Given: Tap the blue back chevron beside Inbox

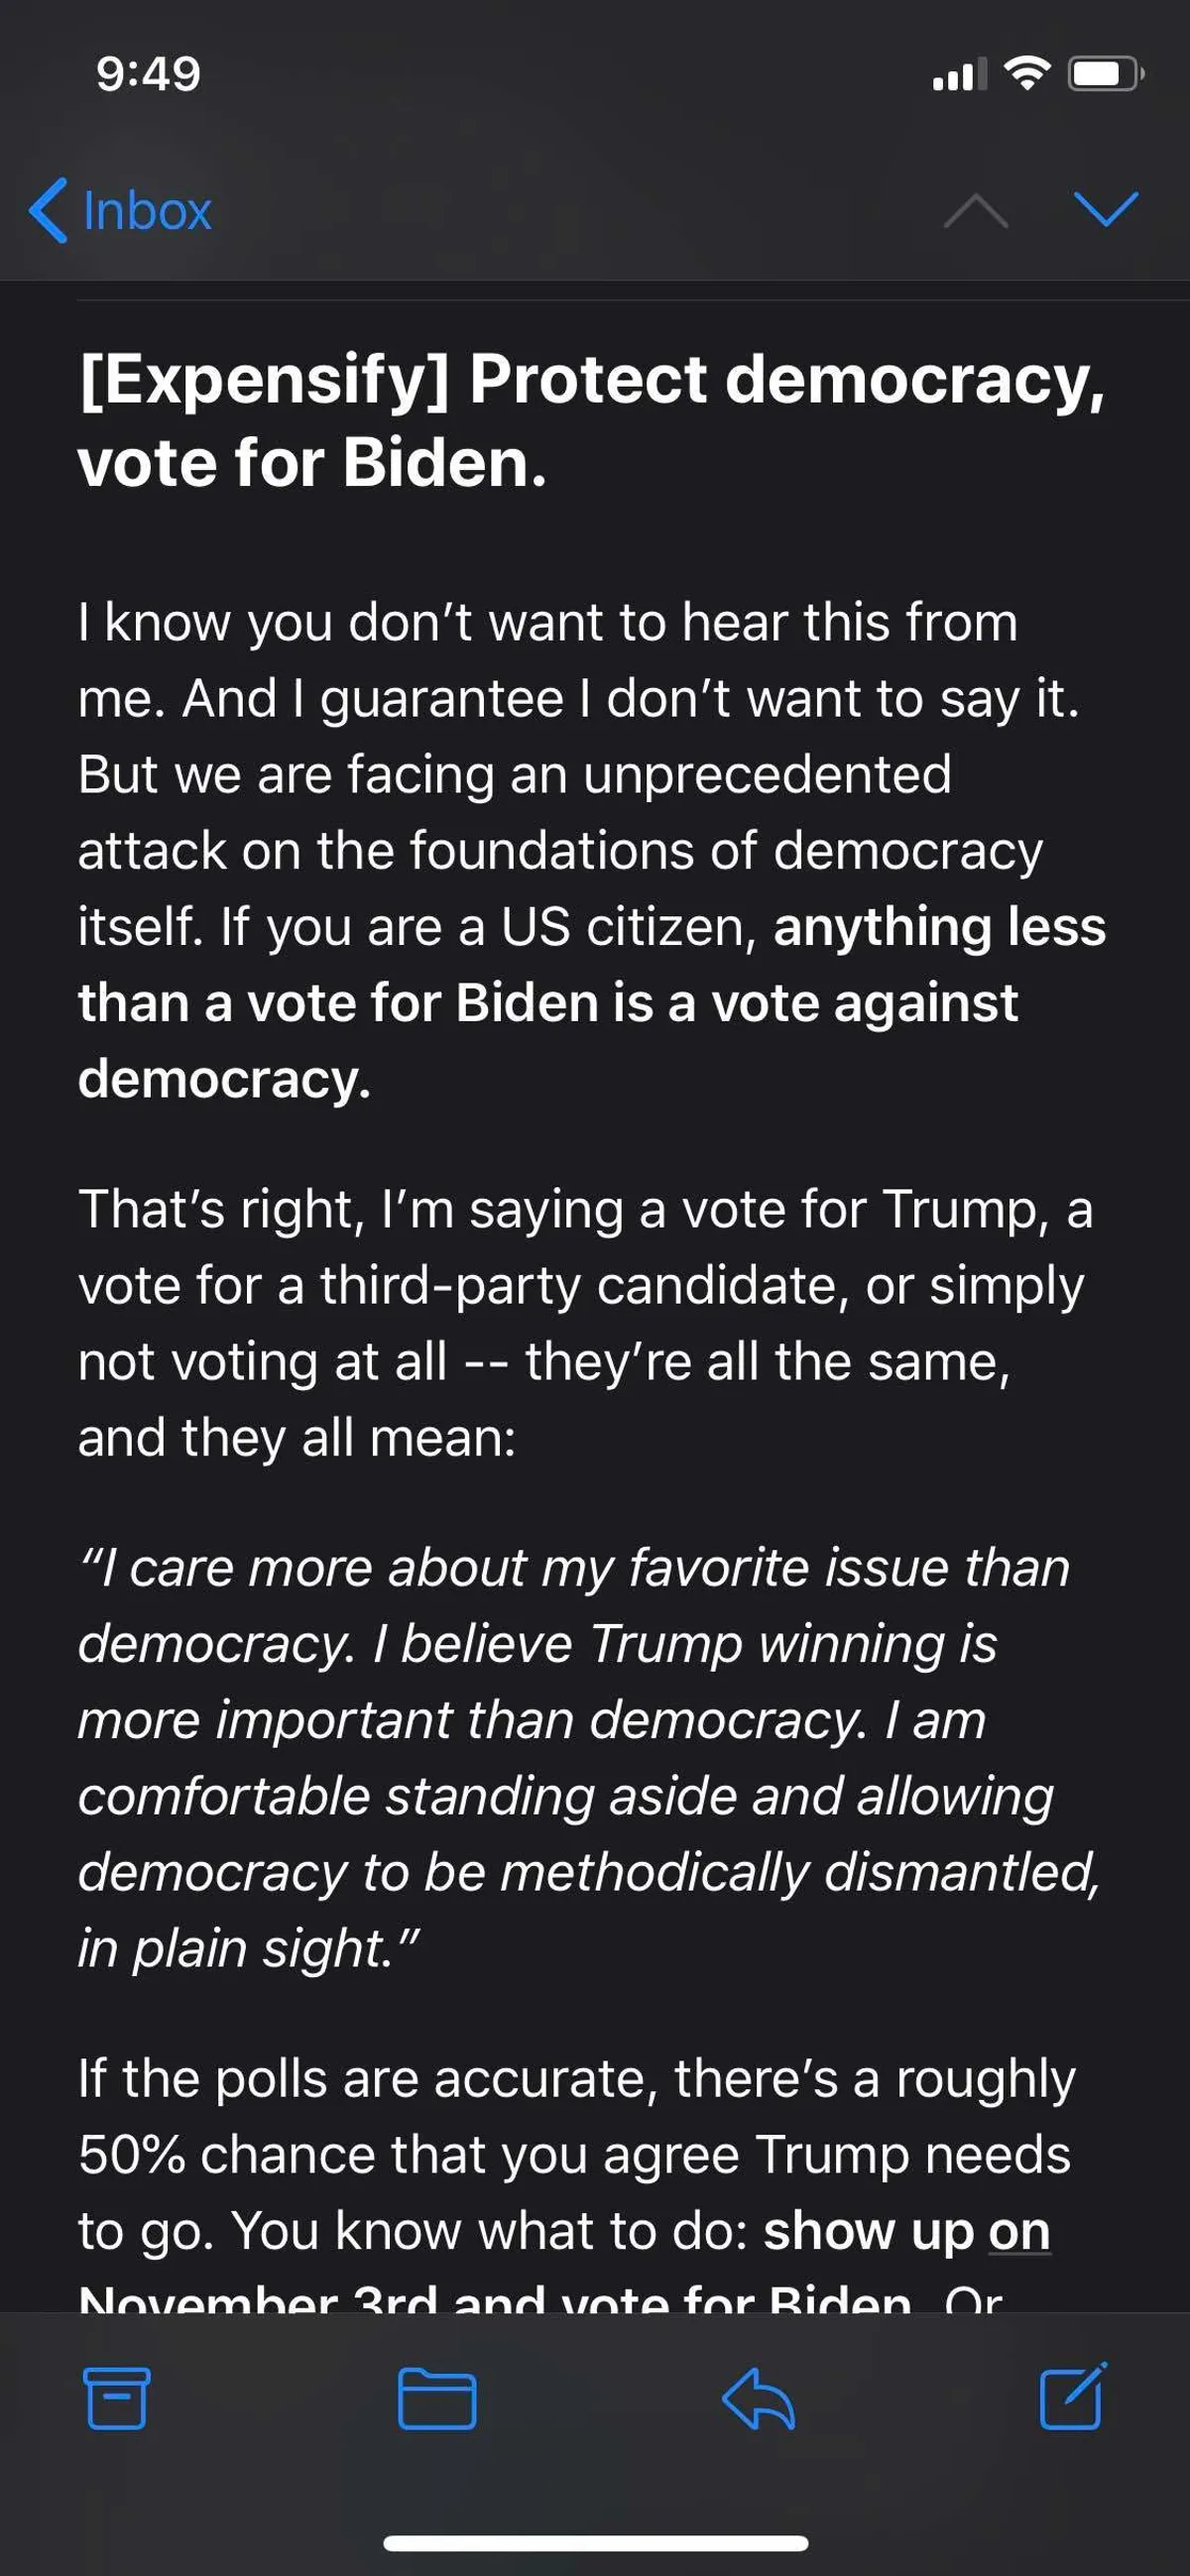Looking at the screenshot, I should [48, 211].
